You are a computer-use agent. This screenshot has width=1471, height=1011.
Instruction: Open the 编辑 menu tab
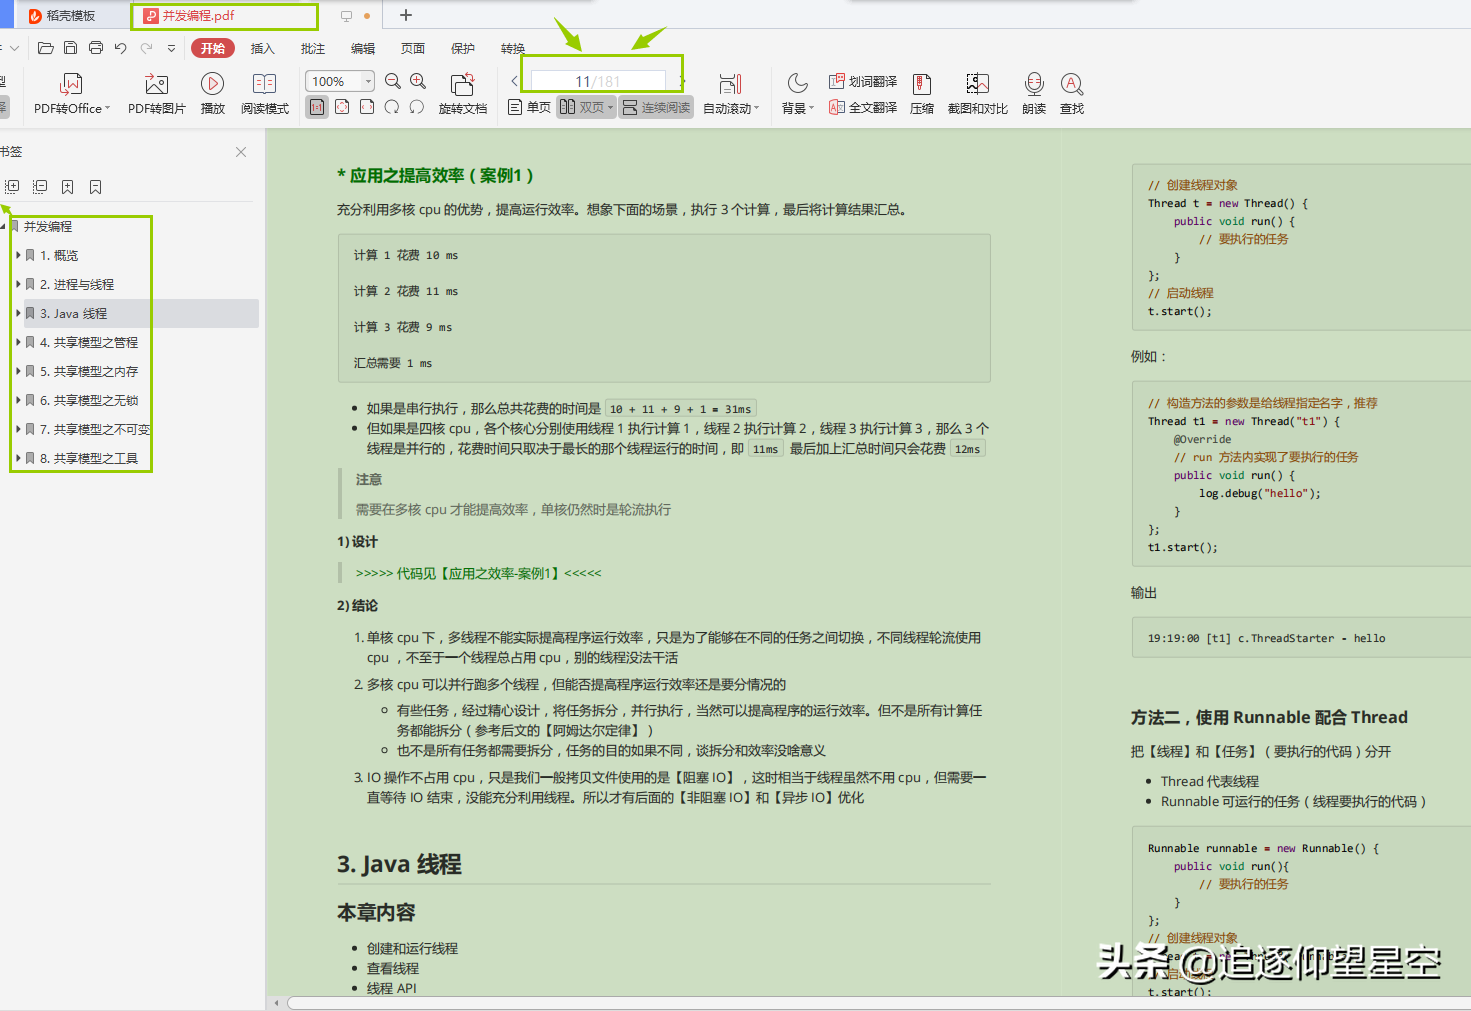tap(363, 48)
